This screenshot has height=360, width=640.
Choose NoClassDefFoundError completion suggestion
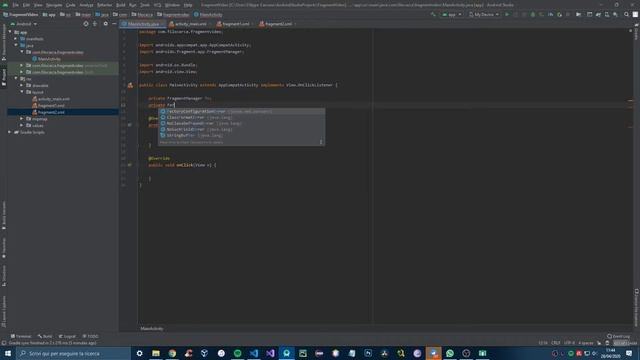(242, 123)
